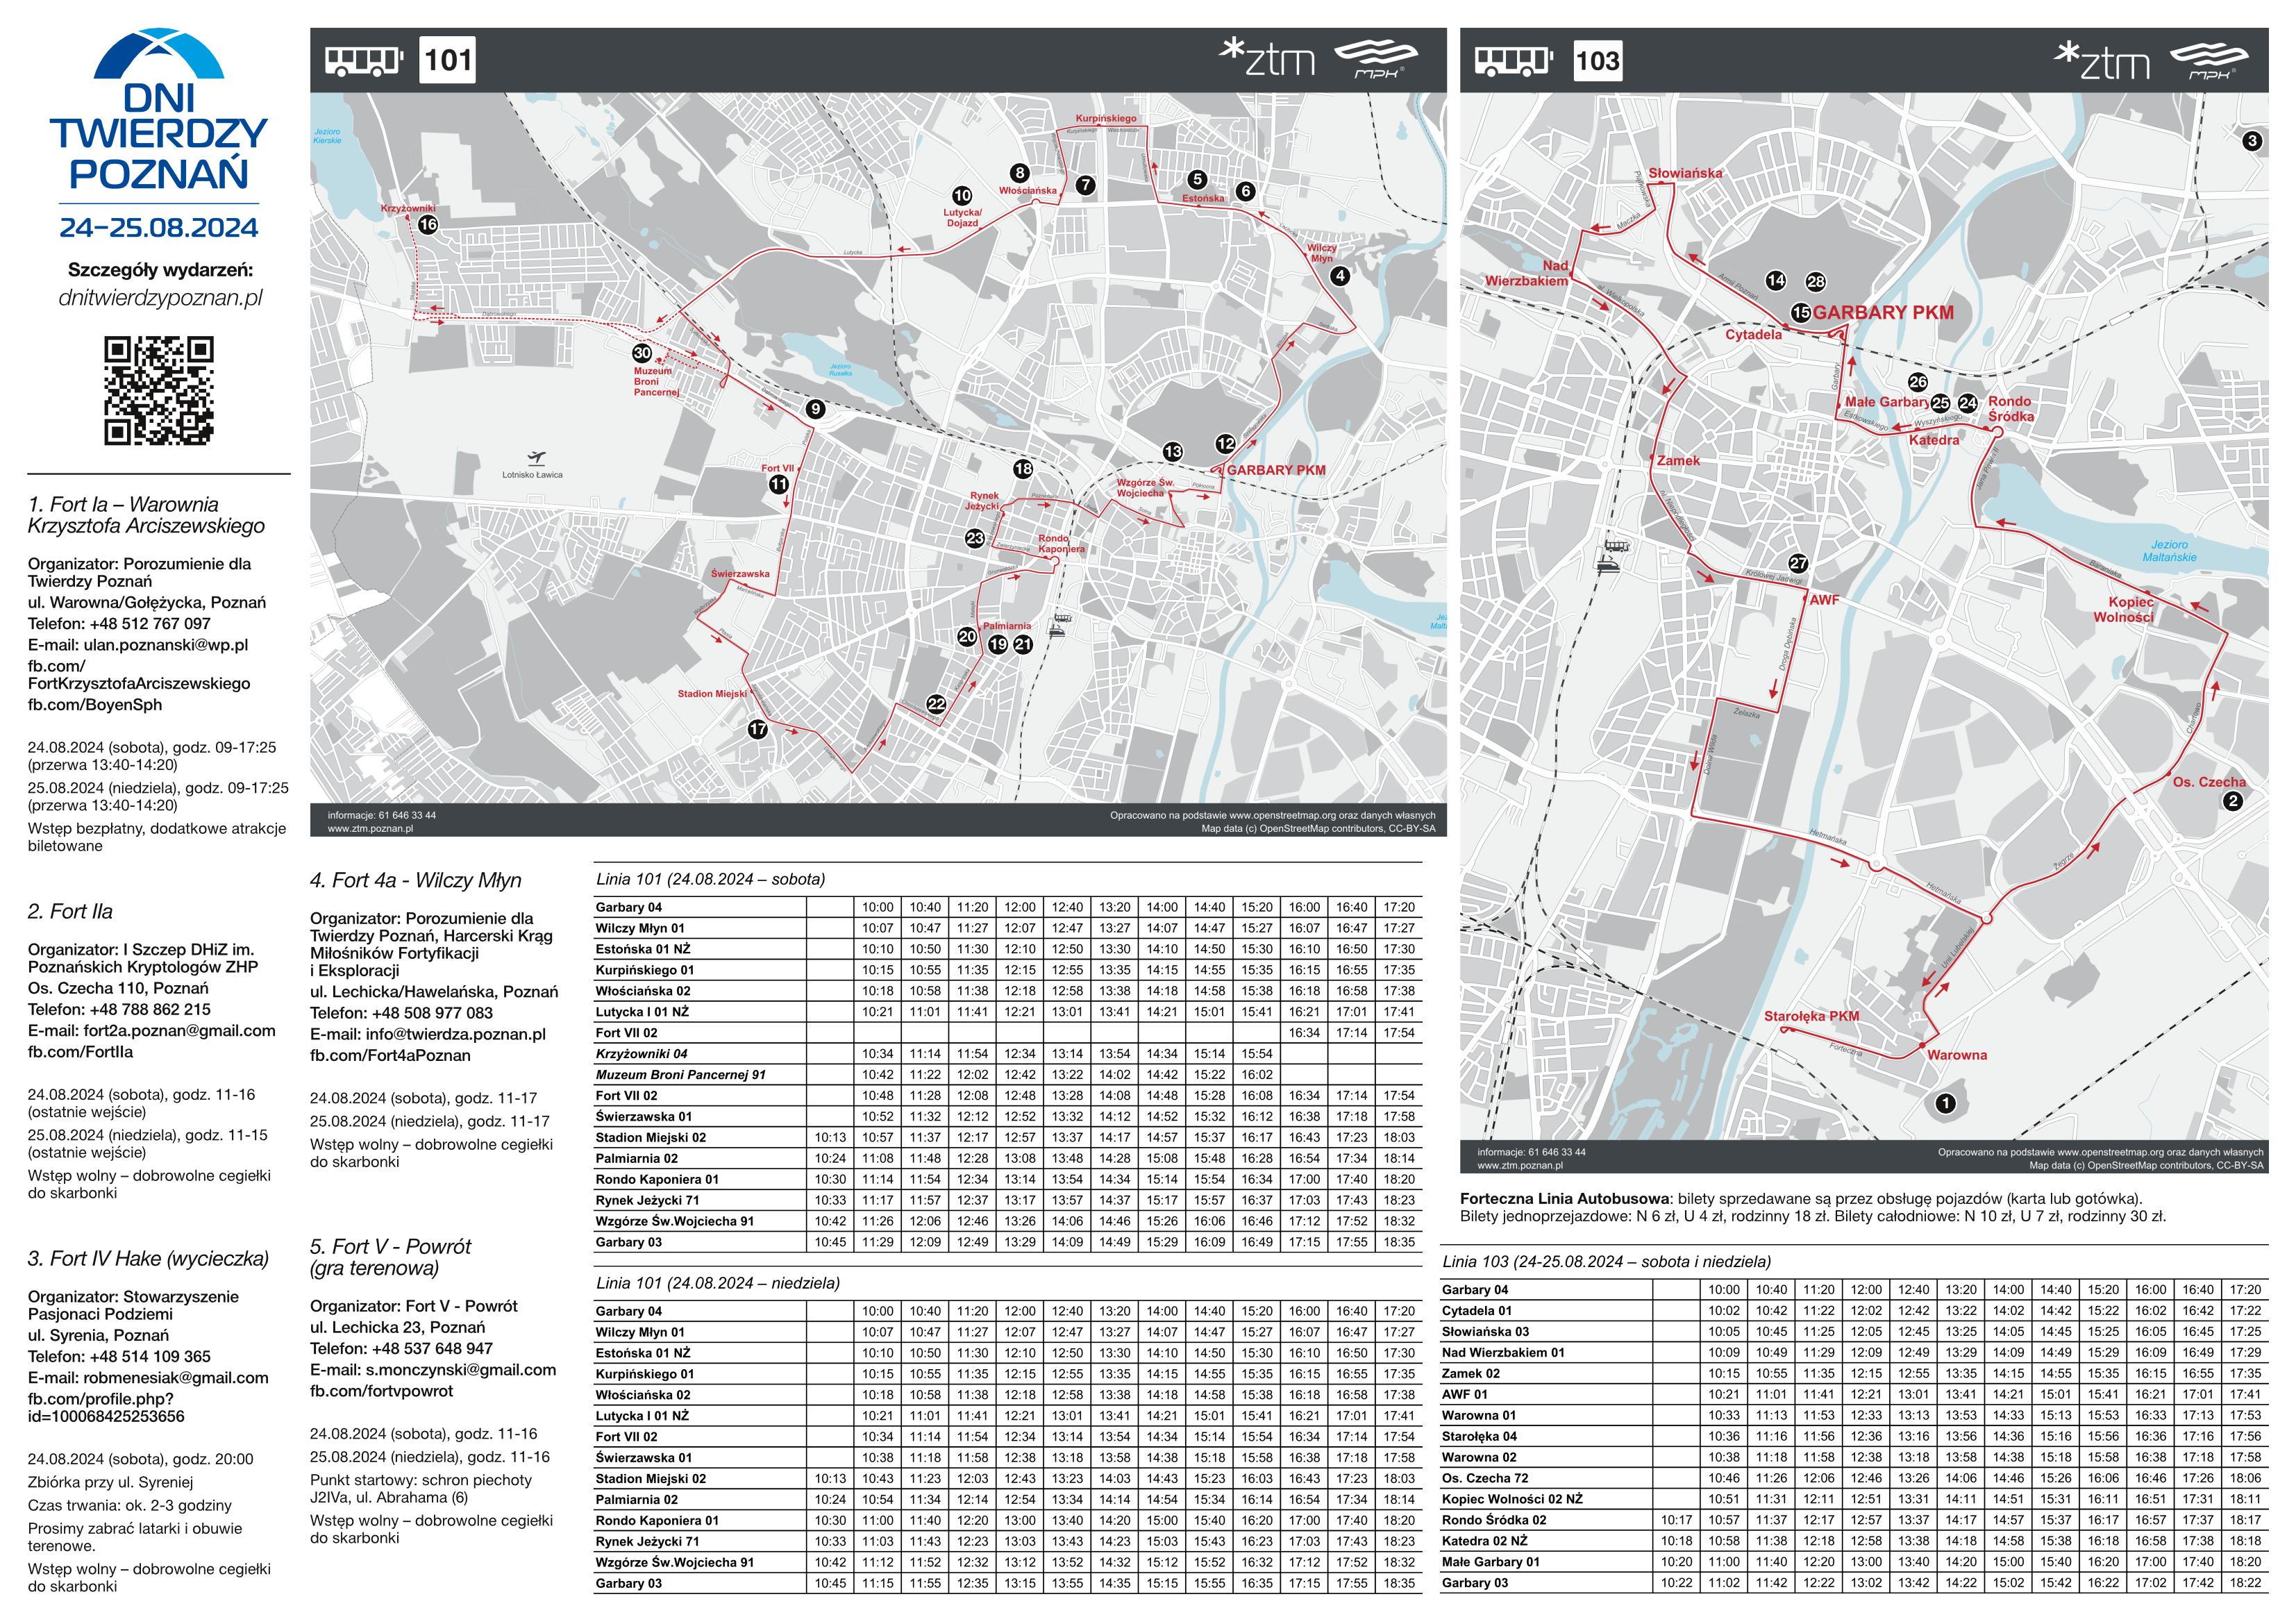2296x1624 pixels.
Task: Click title 'Linia 101 (24.08.2024 – sobota)'
Action: [x=711, y=880]
